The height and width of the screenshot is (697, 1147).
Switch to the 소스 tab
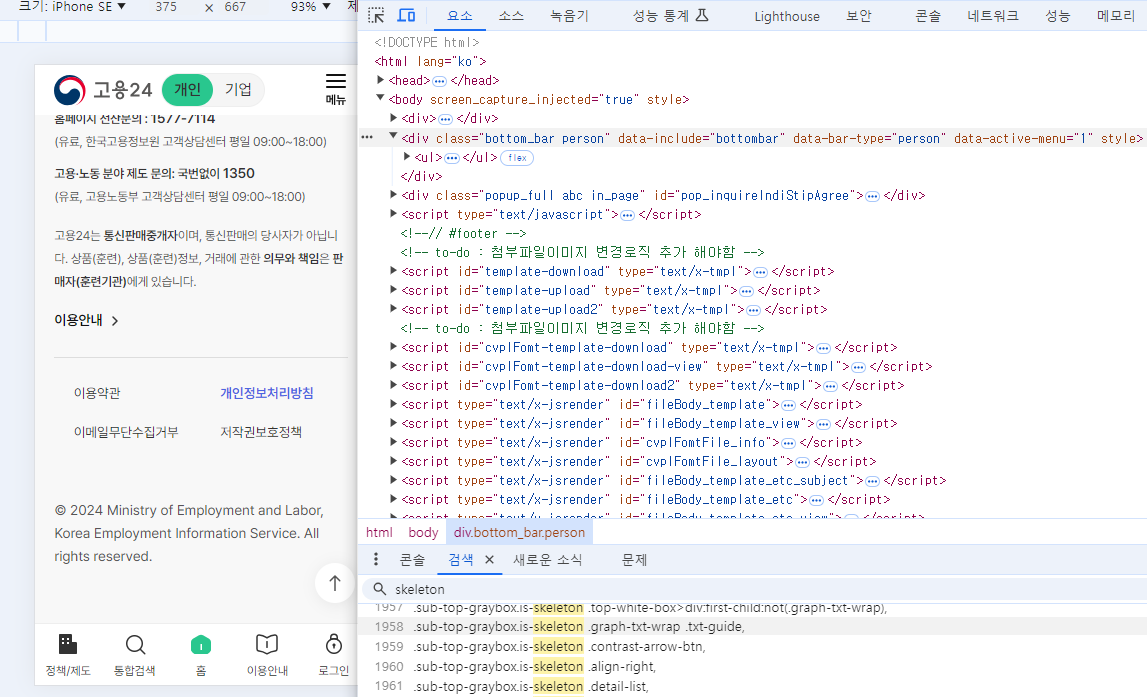[x=511, y=15]
